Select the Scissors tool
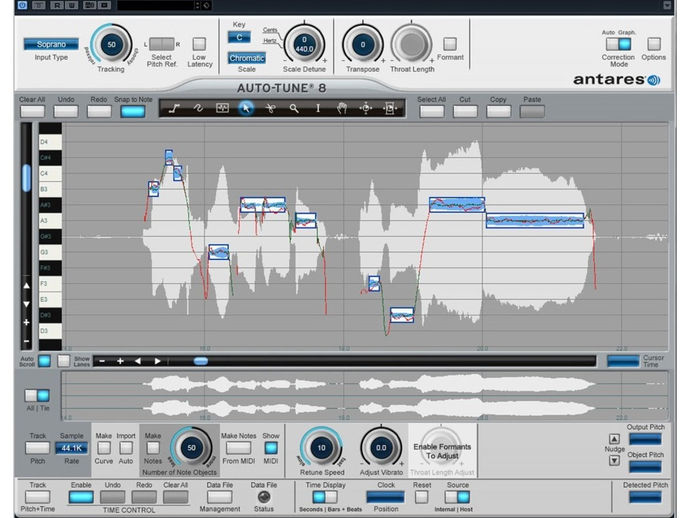690x518 pixels. pos(270,108)
